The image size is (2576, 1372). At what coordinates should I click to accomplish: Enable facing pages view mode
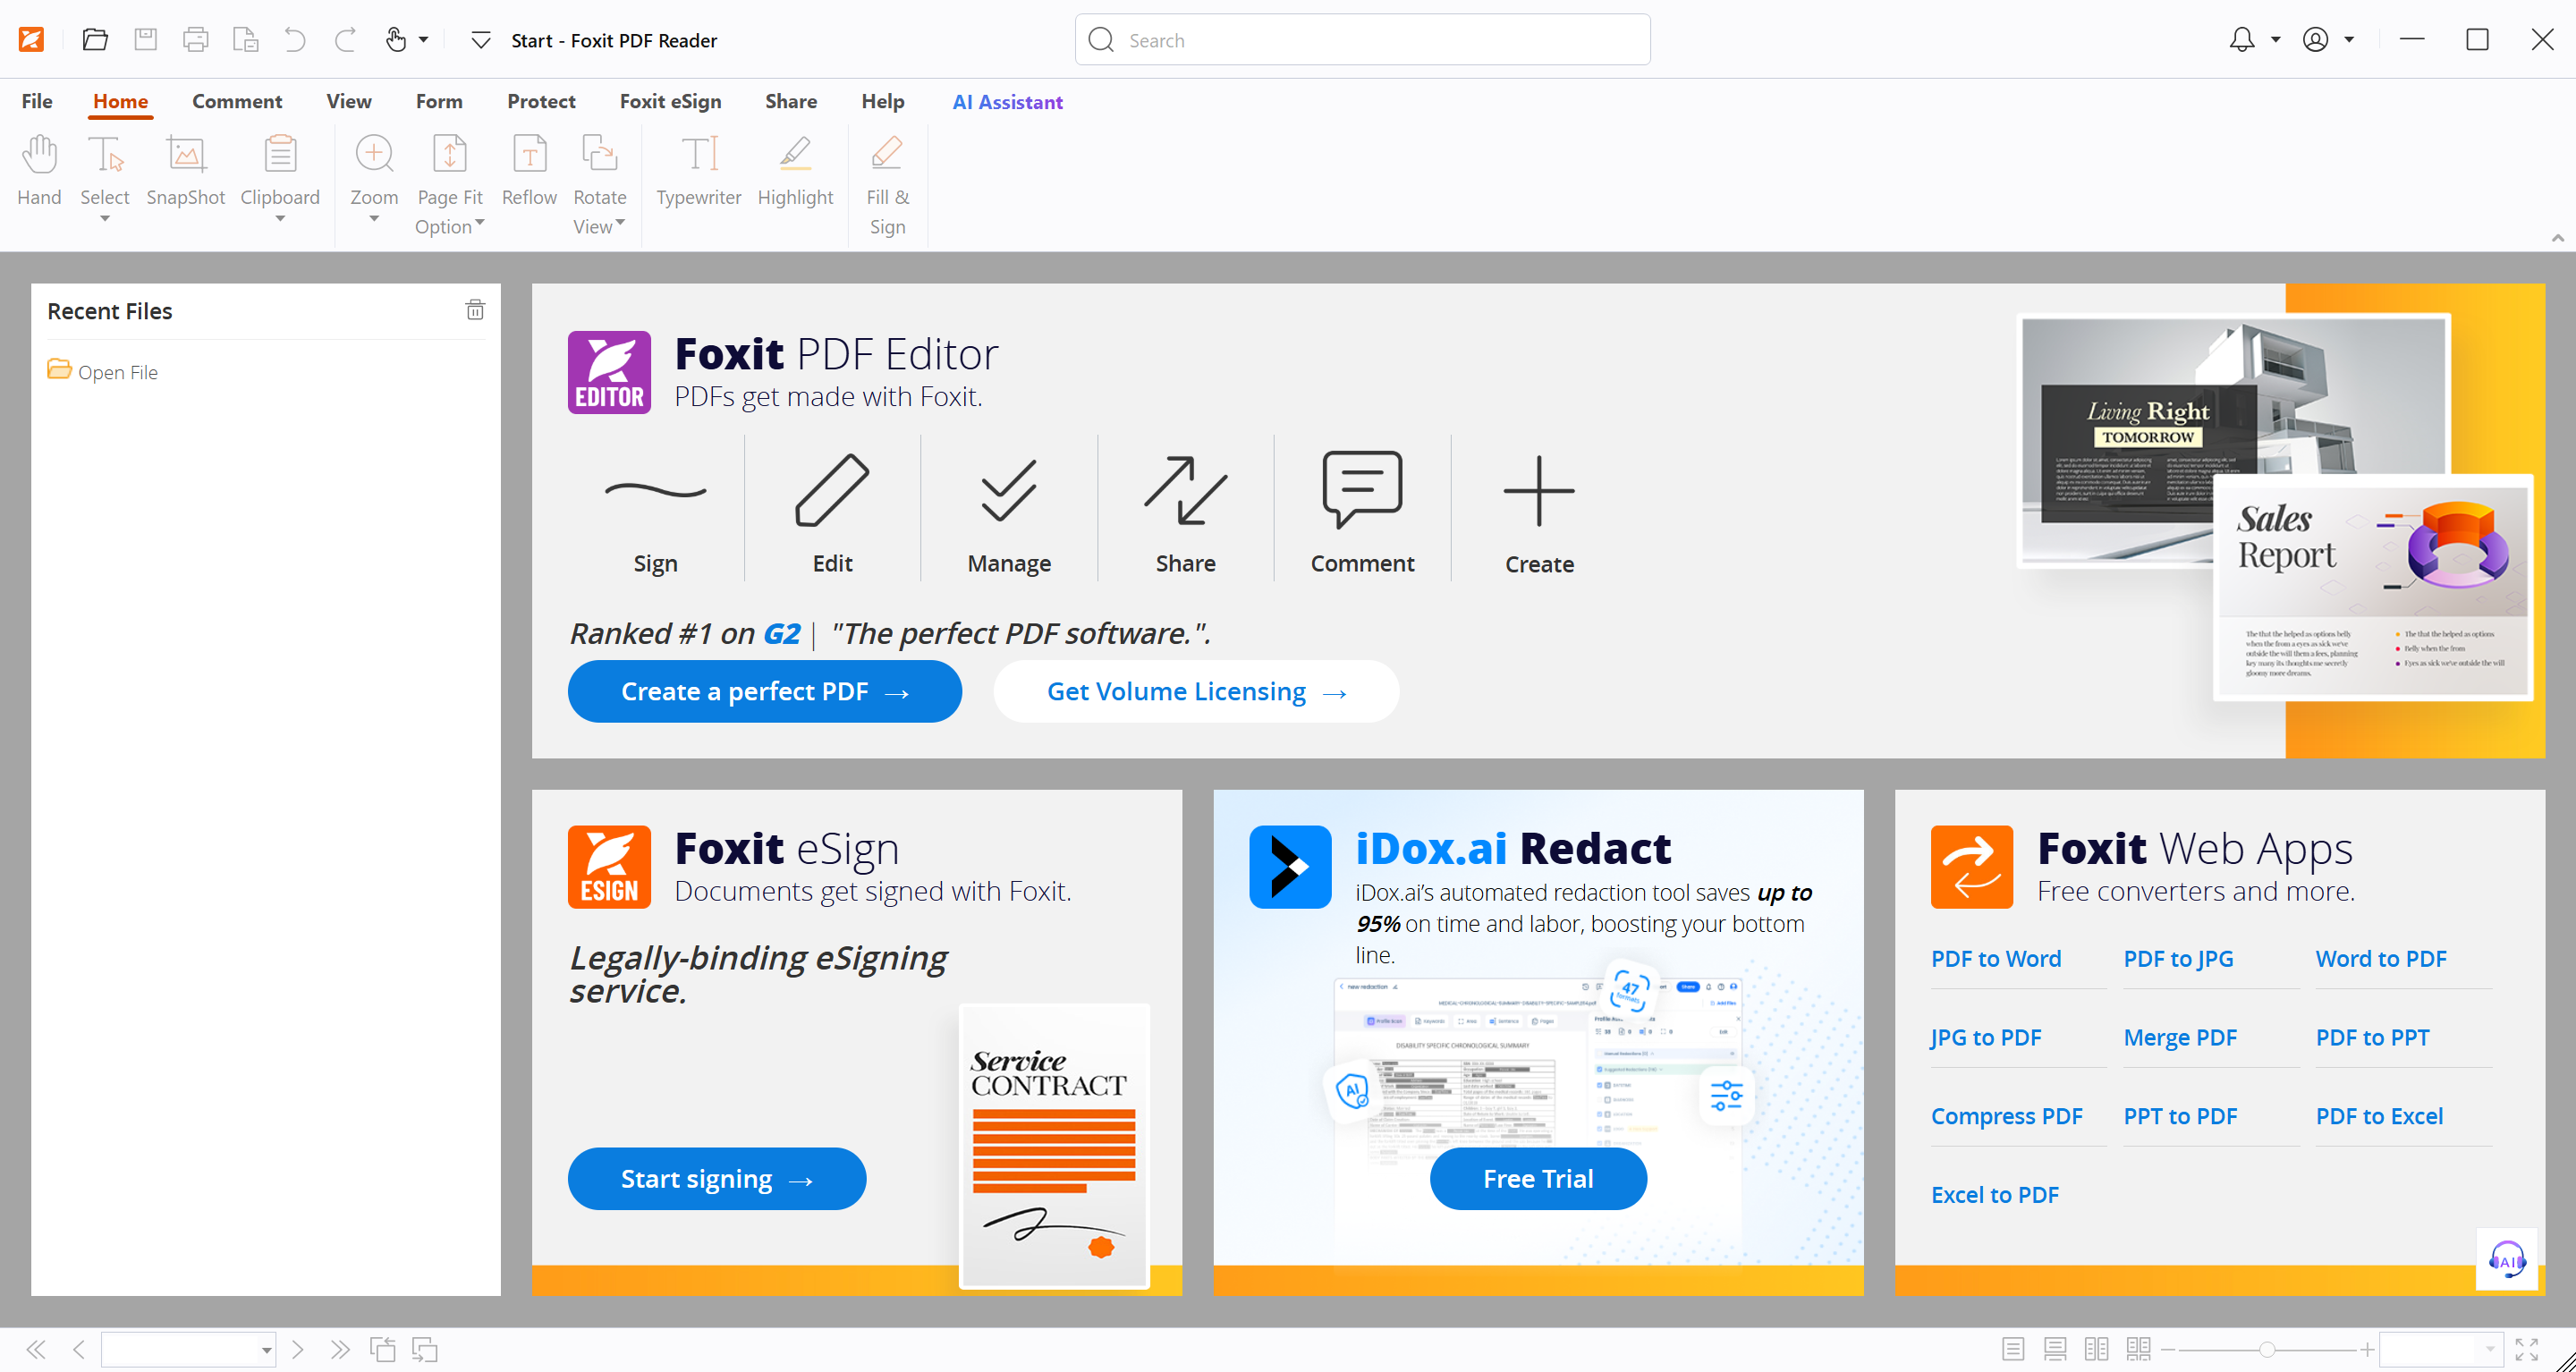click(x=2096, y=1350)
